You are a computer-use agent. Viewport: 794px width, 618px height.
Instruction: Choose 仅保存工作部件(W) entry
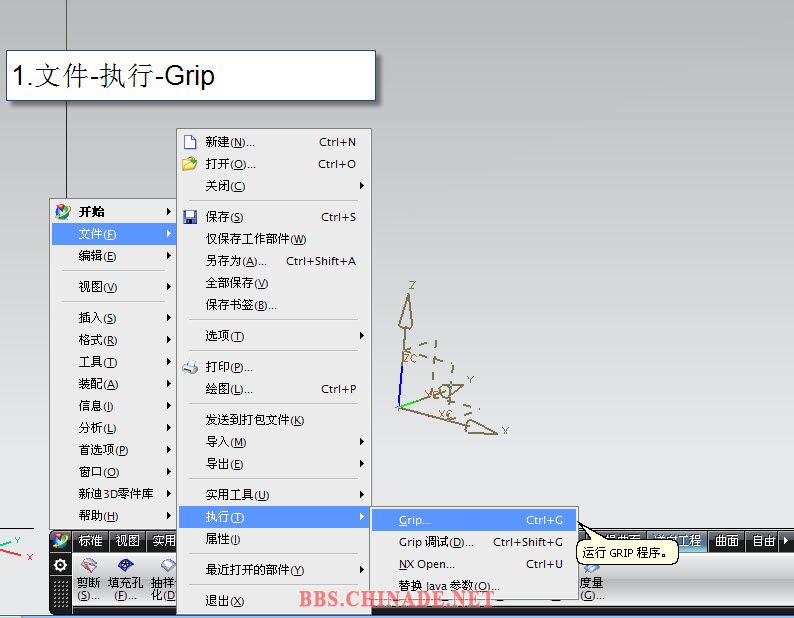tap(273, 239)
